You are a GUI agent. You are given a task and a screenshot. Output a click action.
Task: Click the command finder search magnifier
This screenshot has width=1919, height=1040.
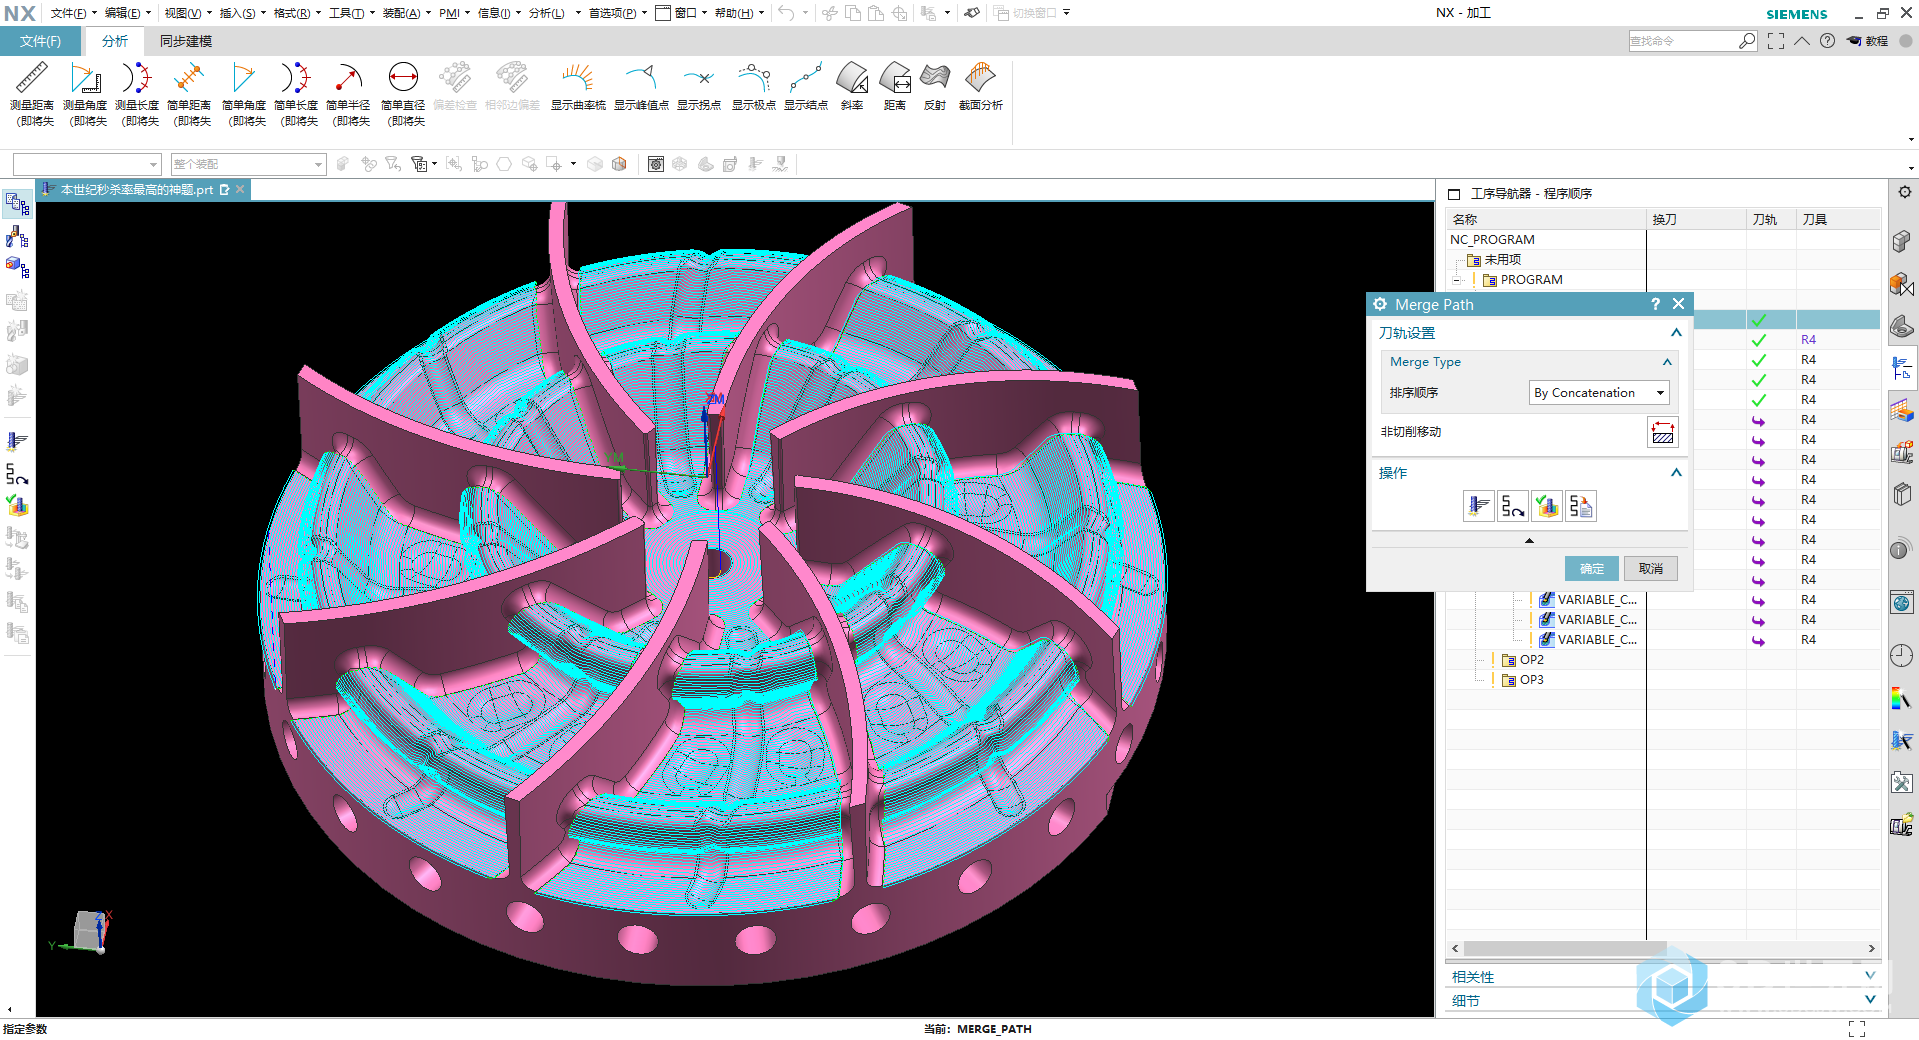click(1747, 41)
